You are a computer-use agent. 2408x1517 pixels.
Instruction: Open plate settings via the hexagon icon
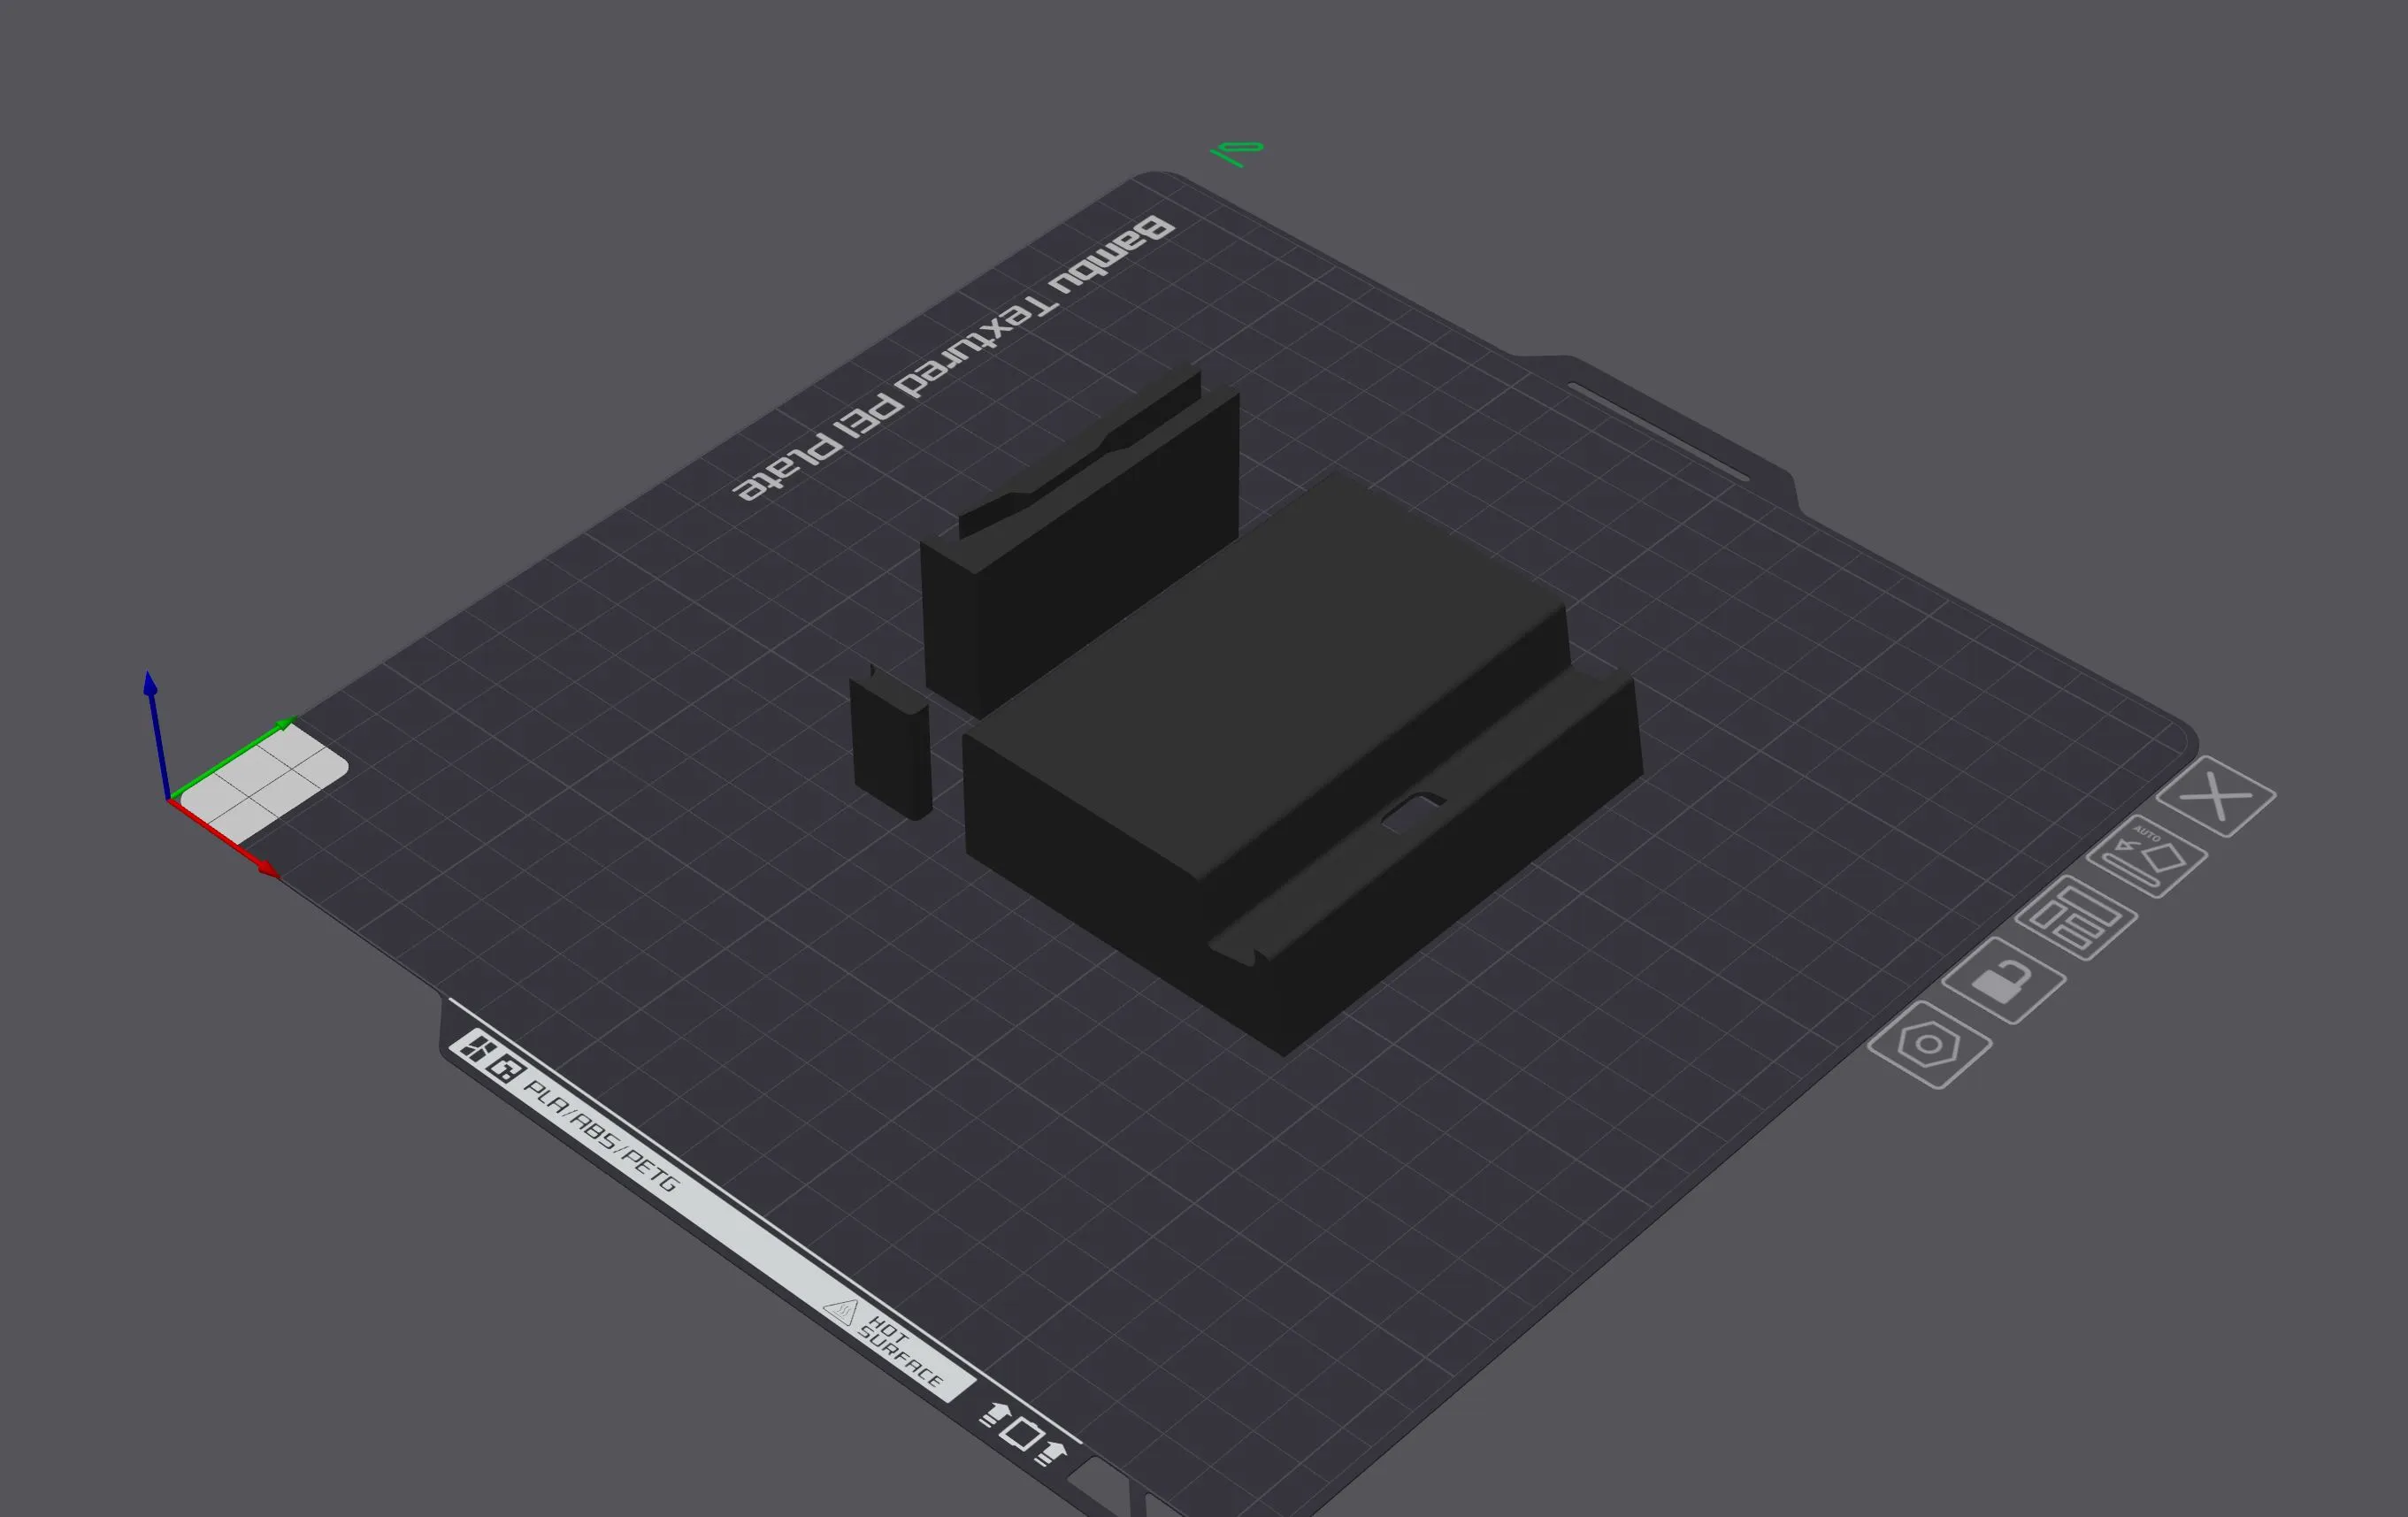point(1930,1045)
